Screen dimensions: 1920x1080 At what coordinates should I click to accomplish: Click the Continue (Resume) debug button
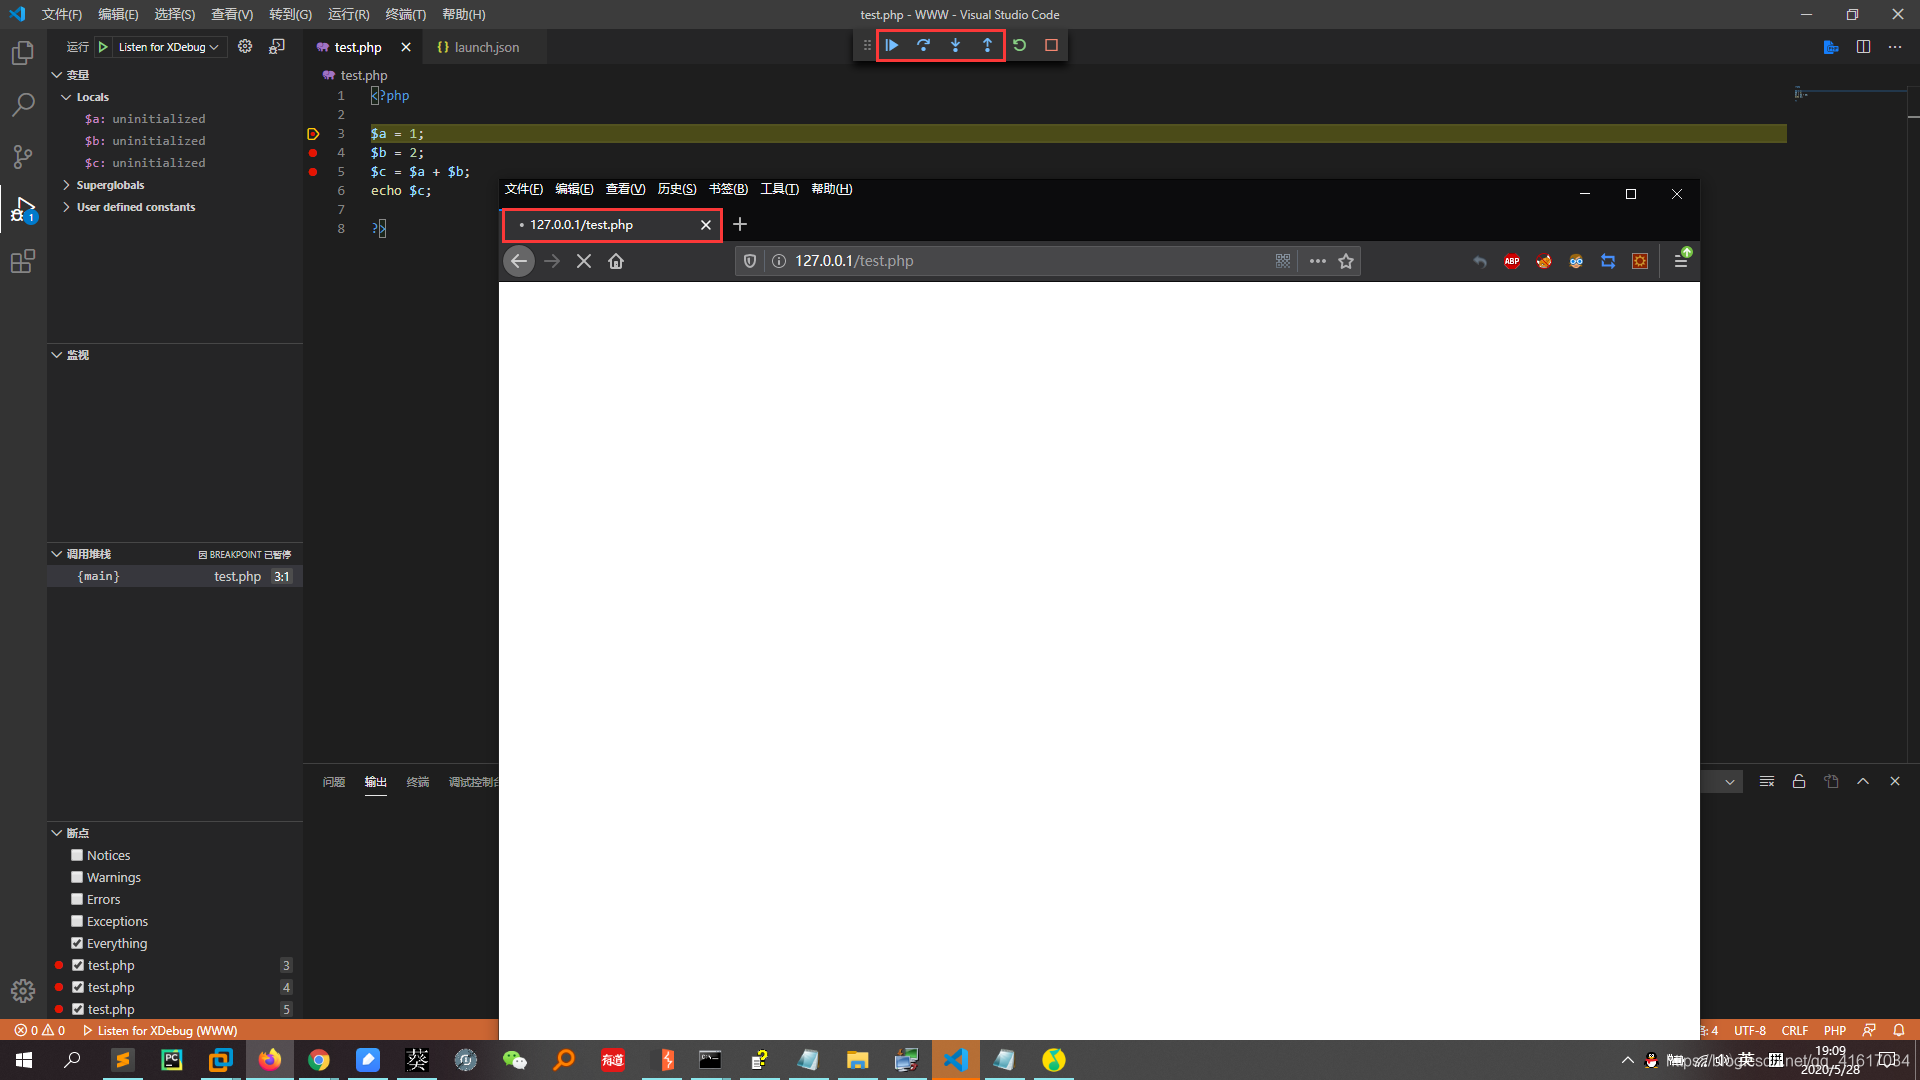click(x=893, y=44)
